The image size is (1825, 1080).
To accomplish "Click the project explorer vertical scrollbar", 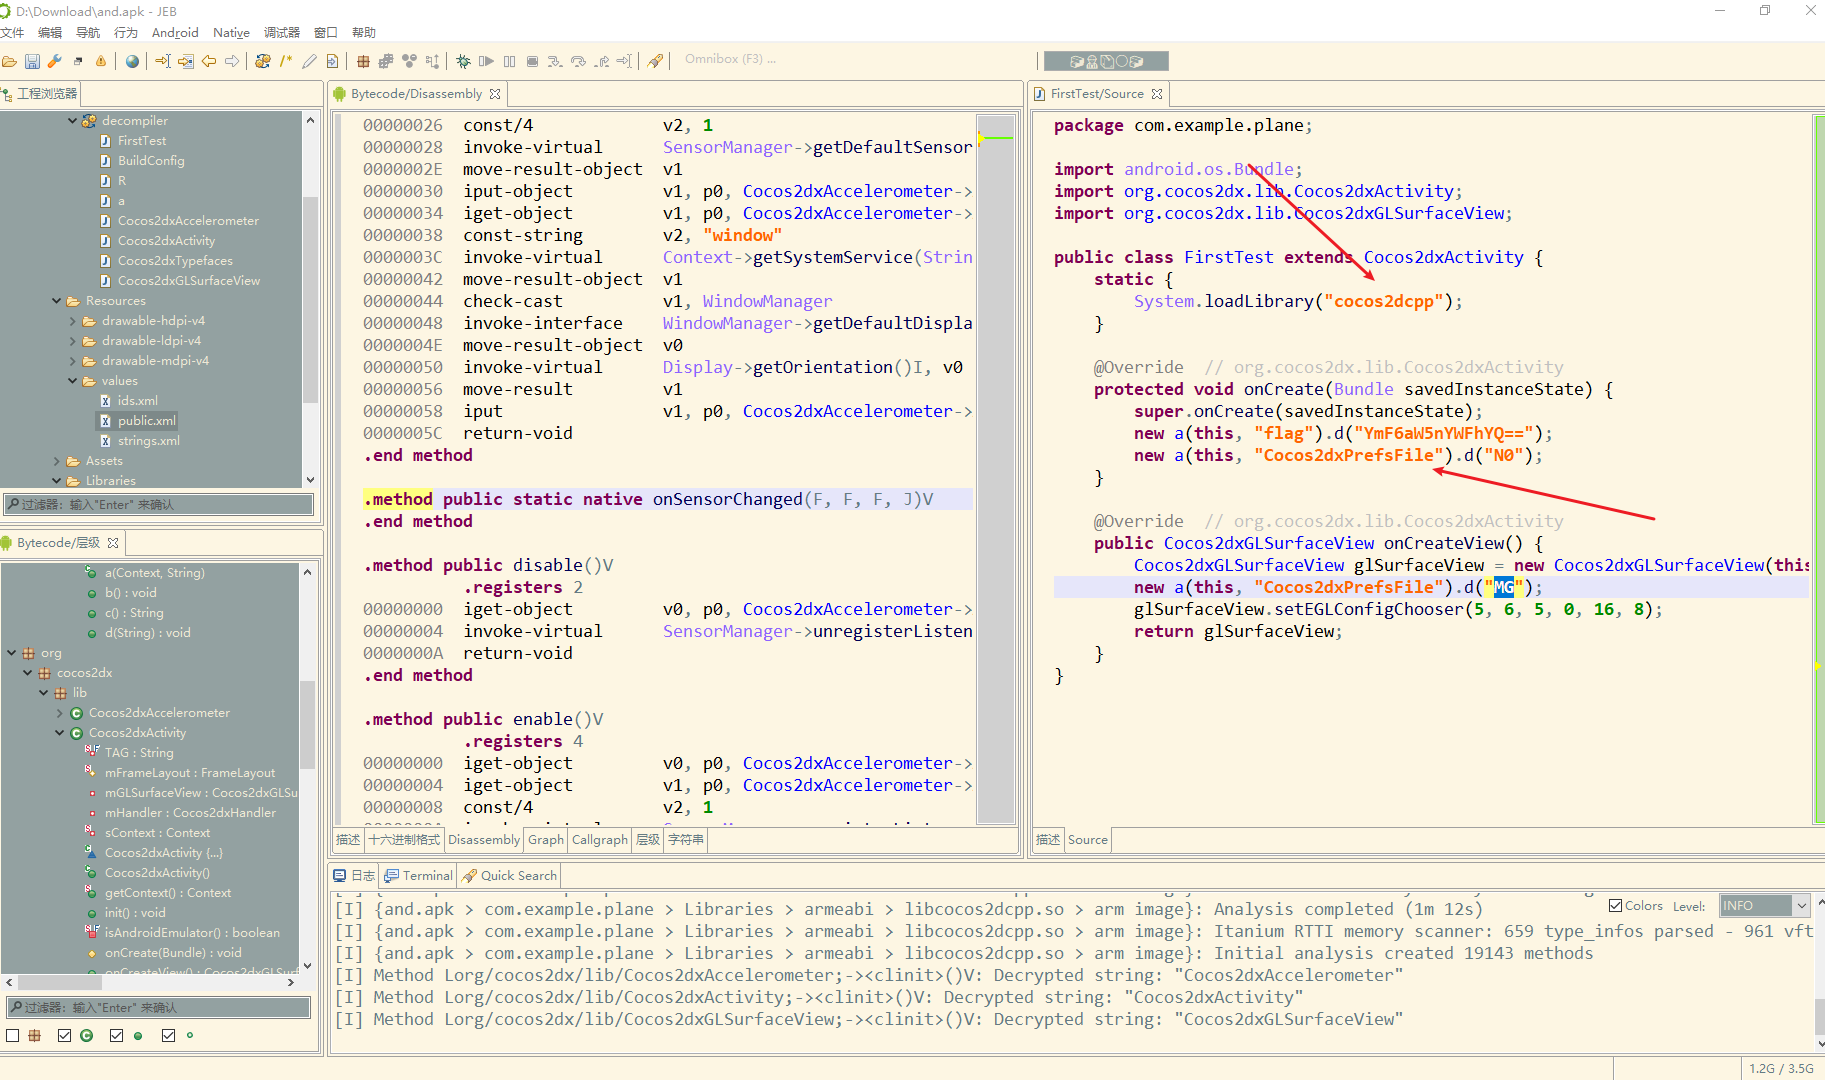I will click(310, 300).
